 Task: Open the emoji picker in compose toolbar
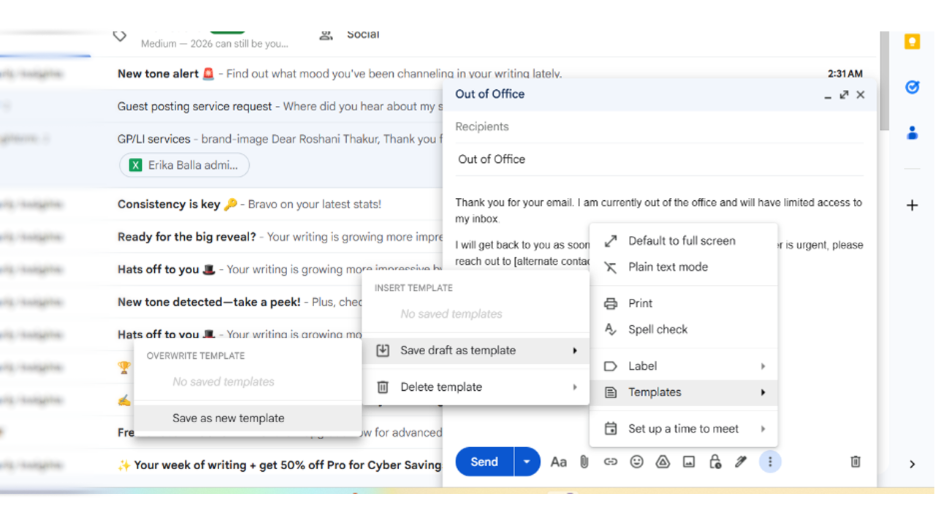coord(636,462)
